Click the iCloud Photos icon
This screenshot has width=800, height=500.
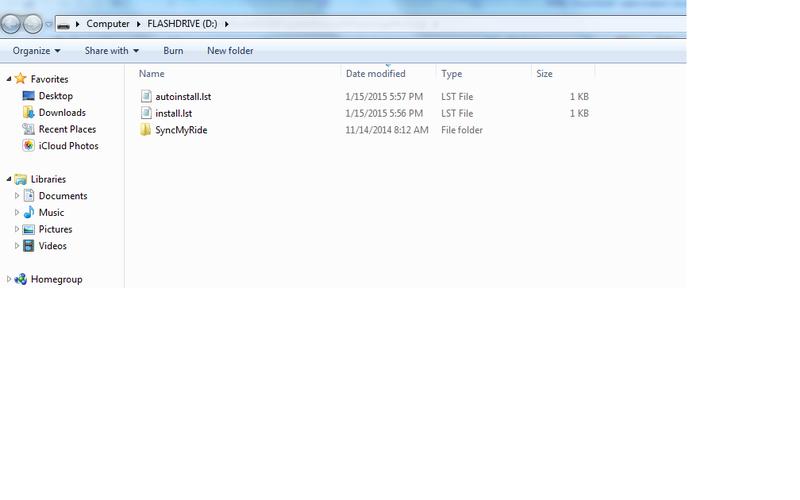pos(29,146)
